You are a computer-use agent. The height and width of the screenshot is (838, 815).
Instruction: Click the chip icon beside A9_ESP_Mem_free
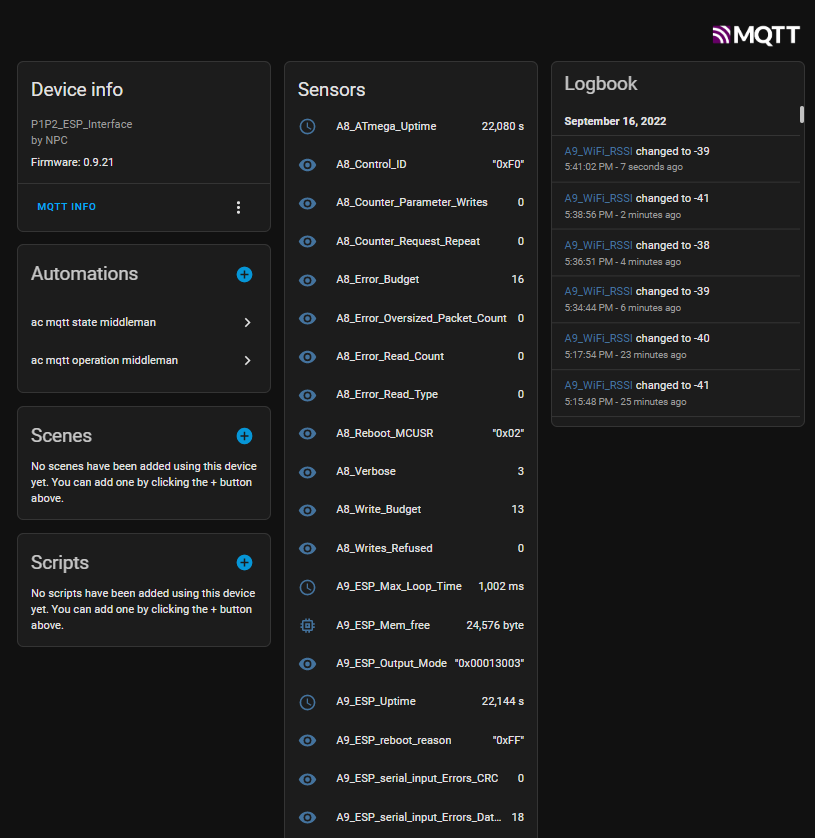click(x=308, y=625)
